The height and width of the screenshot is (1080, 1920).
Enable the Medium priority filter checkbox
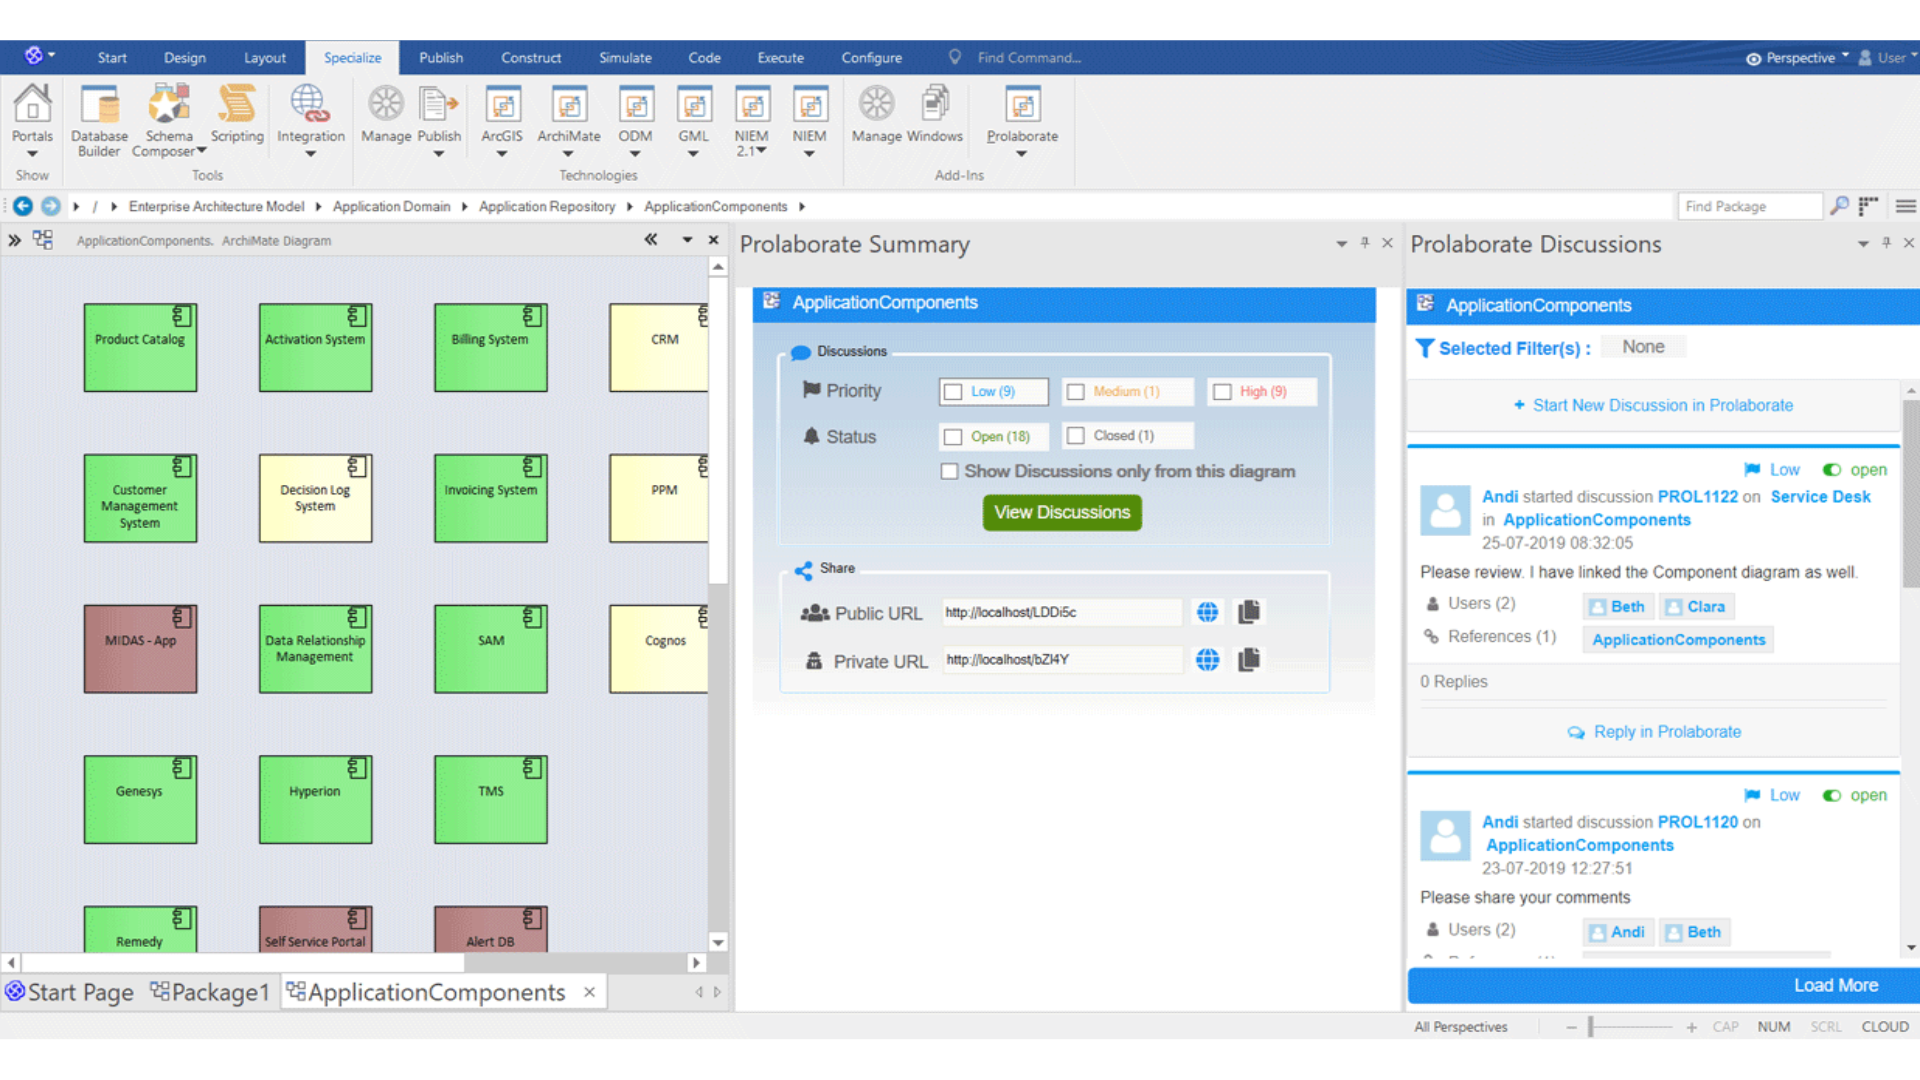pyautogui.click(x=1075, y=391)
